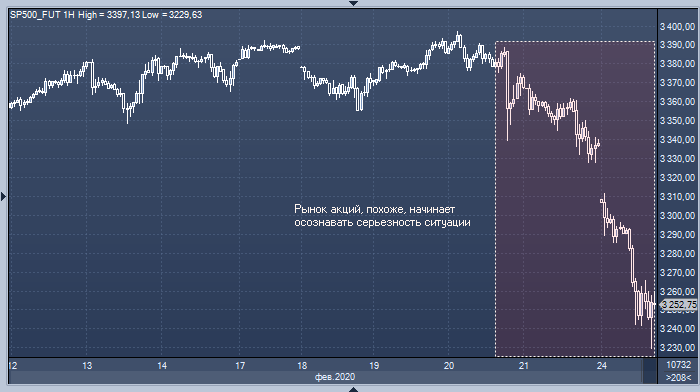The image size is (700, 392).
Task: Click date label 24 on time axis
Action: pos(602,366)
